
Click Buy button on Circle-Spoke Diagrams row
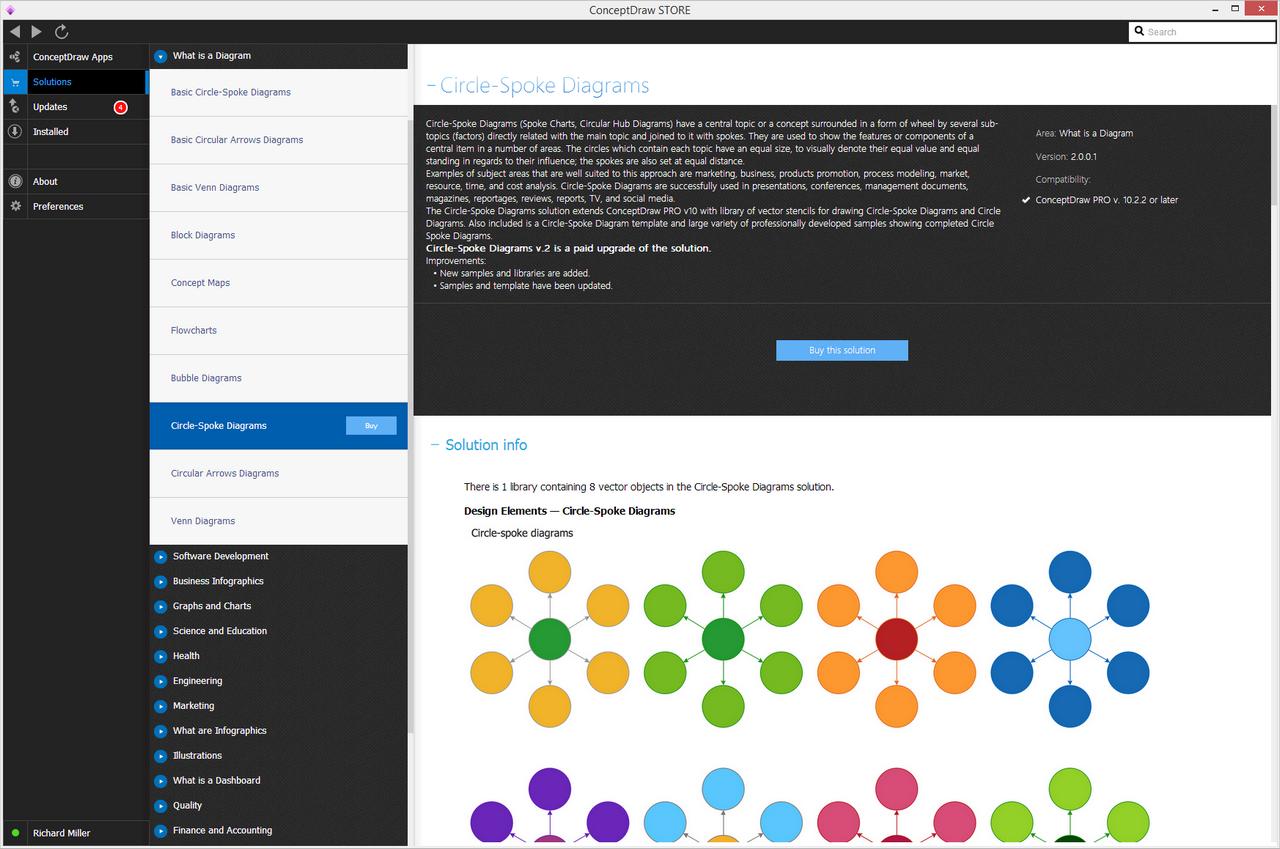pyautogui.click(x=371, y=426)
